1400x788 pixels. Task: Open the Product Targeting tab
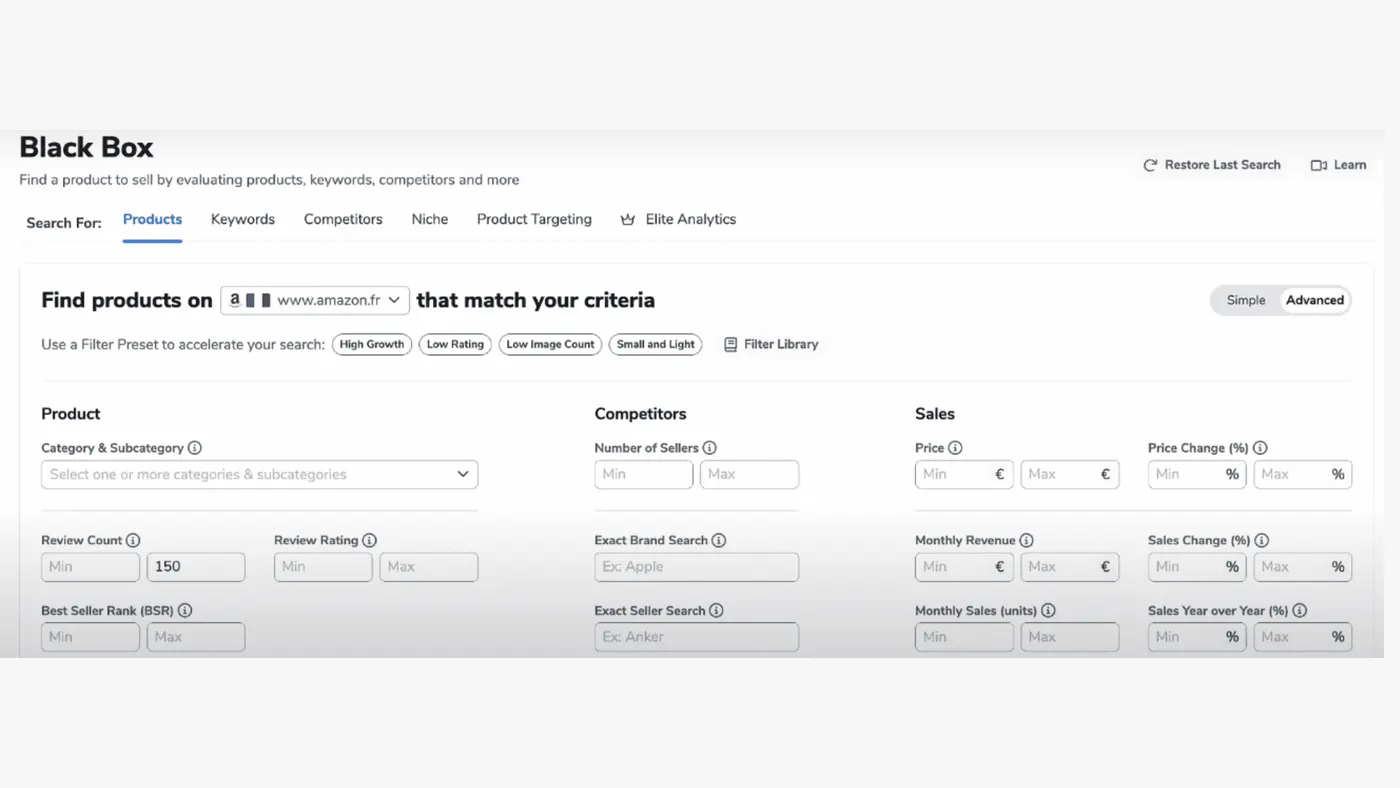534,219
